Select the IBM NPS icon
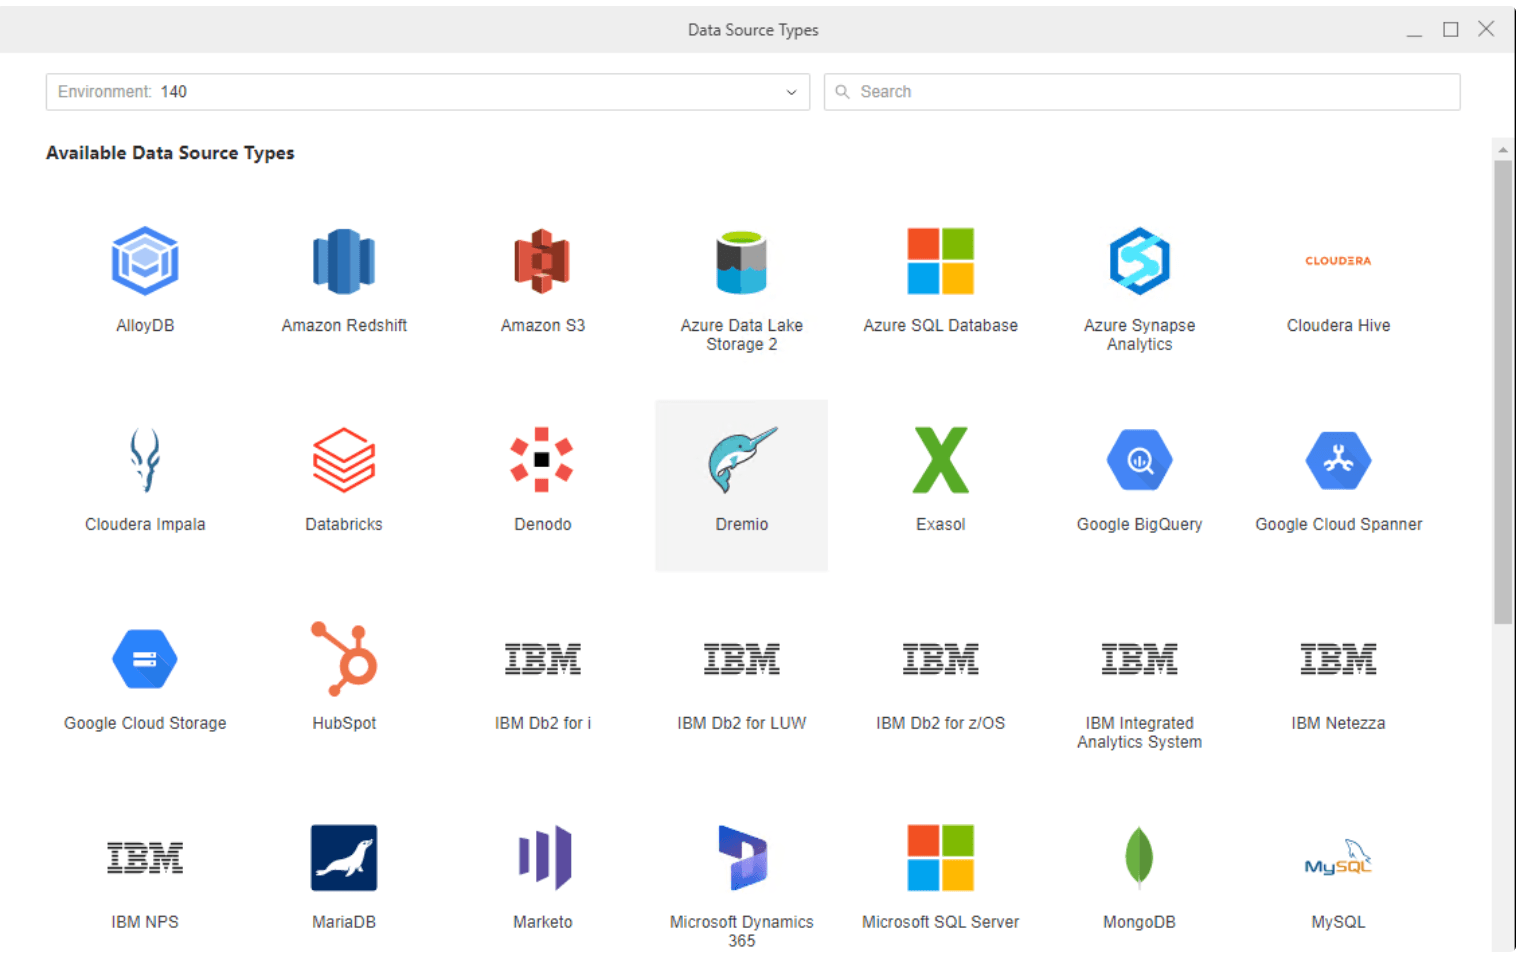This screenshot has width=1524, height=962. (x=145, y=858)
